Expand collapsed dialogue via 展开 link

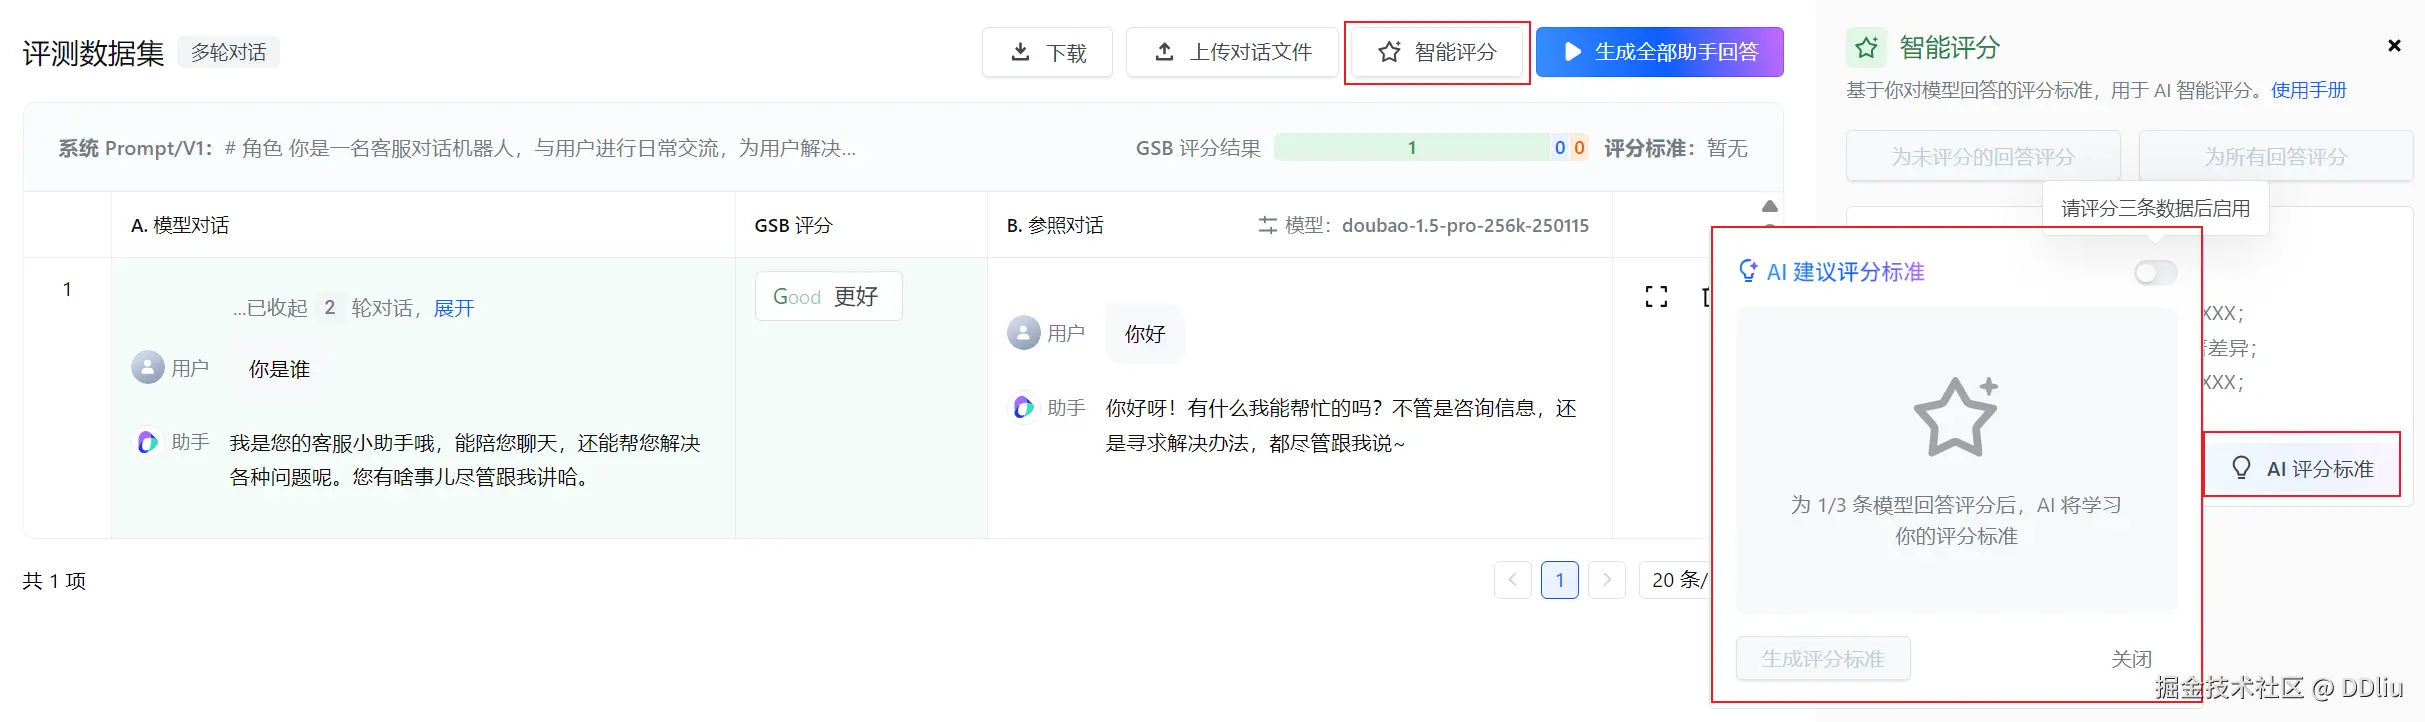click(x=454, y=308)
